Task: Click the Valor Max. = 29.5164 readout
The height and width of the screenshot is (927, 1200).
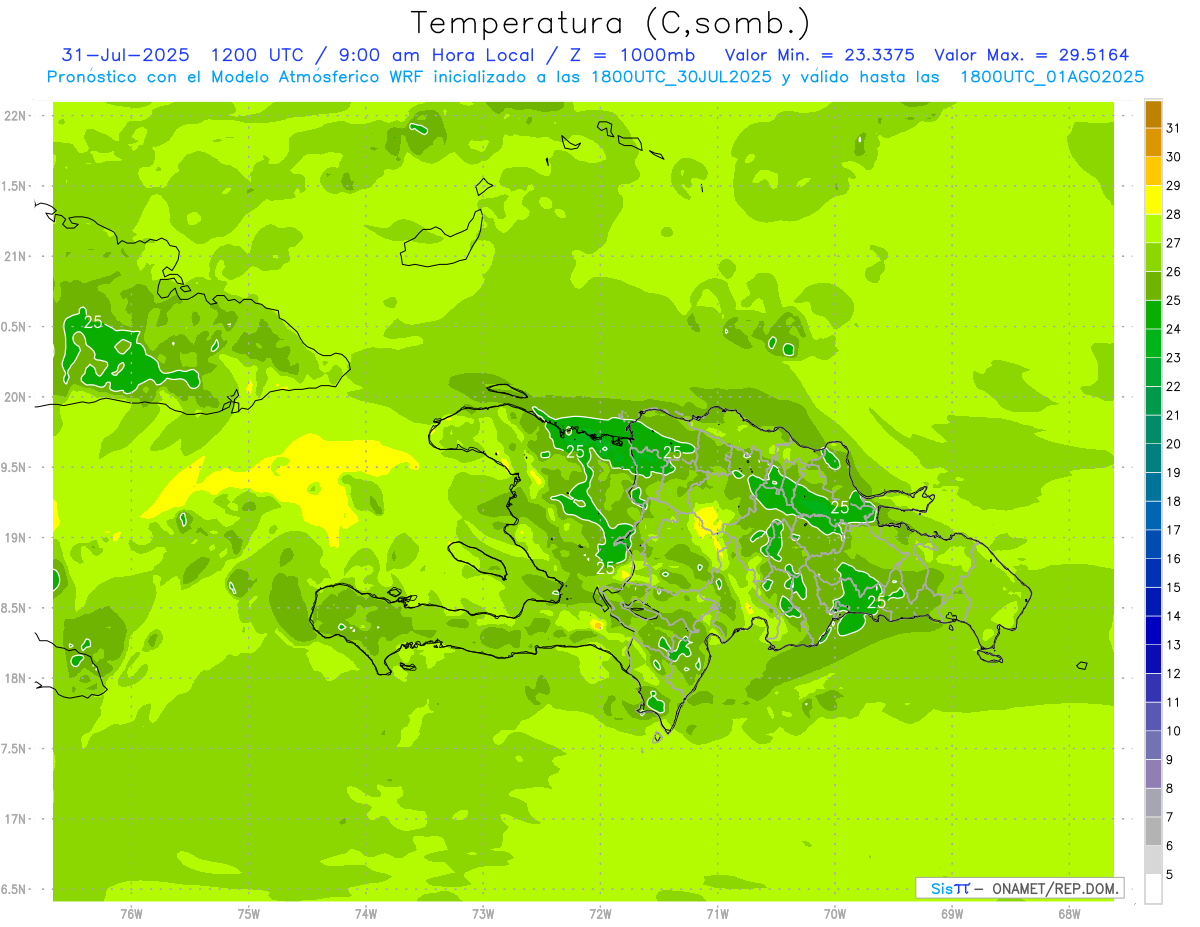Action: (1031, 55)
